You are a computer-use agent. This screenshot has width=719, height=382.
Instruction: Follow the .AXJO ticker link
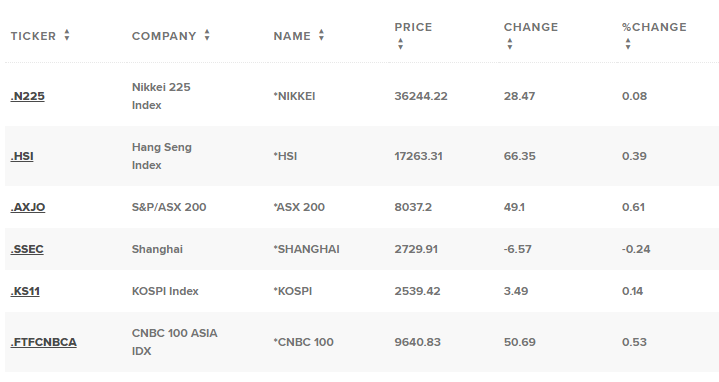tap(28, 207)
